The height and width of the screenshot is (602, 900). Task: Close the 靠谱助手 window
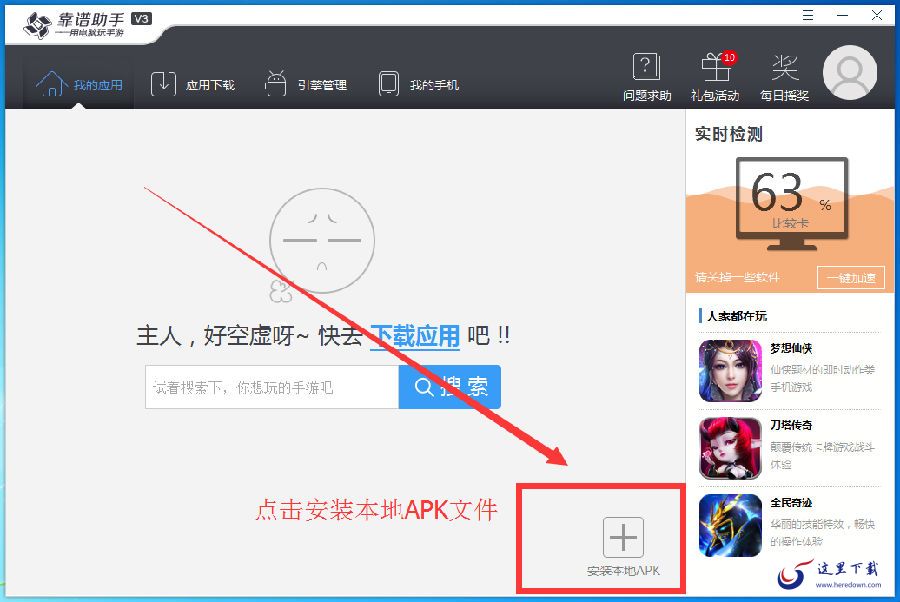click(877, 15)
